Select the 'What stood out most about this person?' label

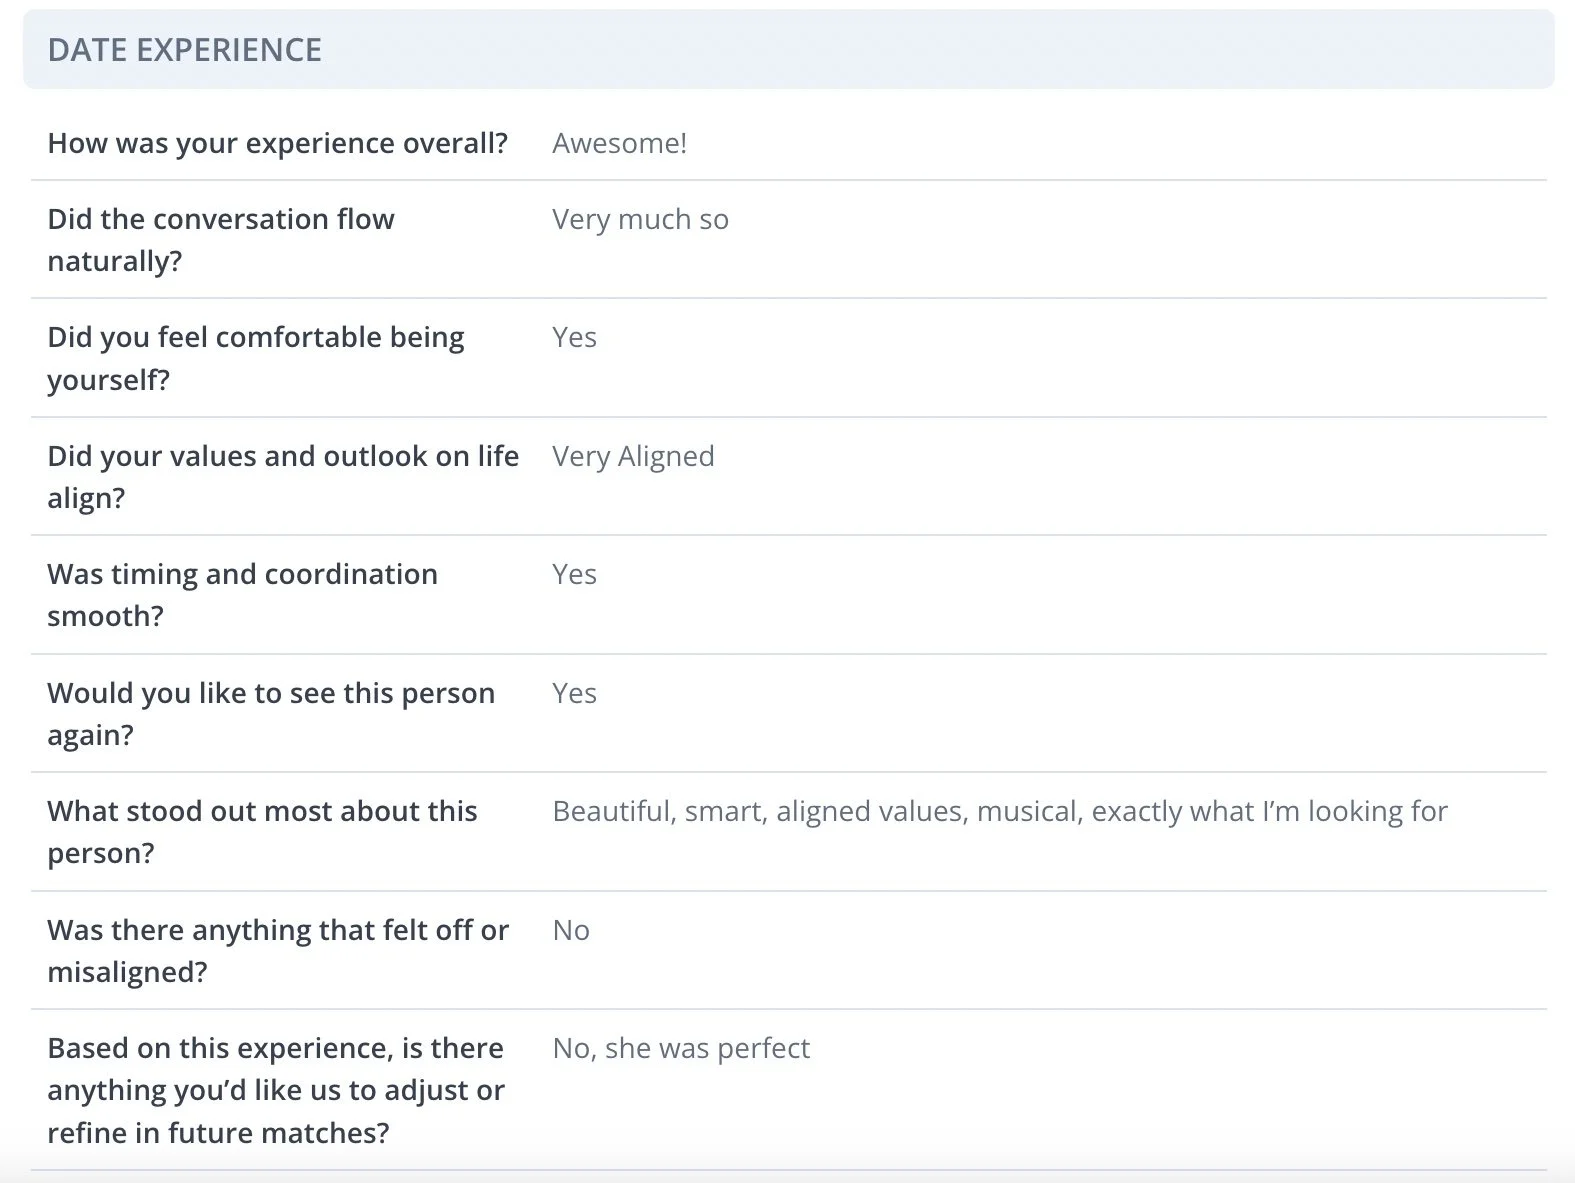click(262, 832)
